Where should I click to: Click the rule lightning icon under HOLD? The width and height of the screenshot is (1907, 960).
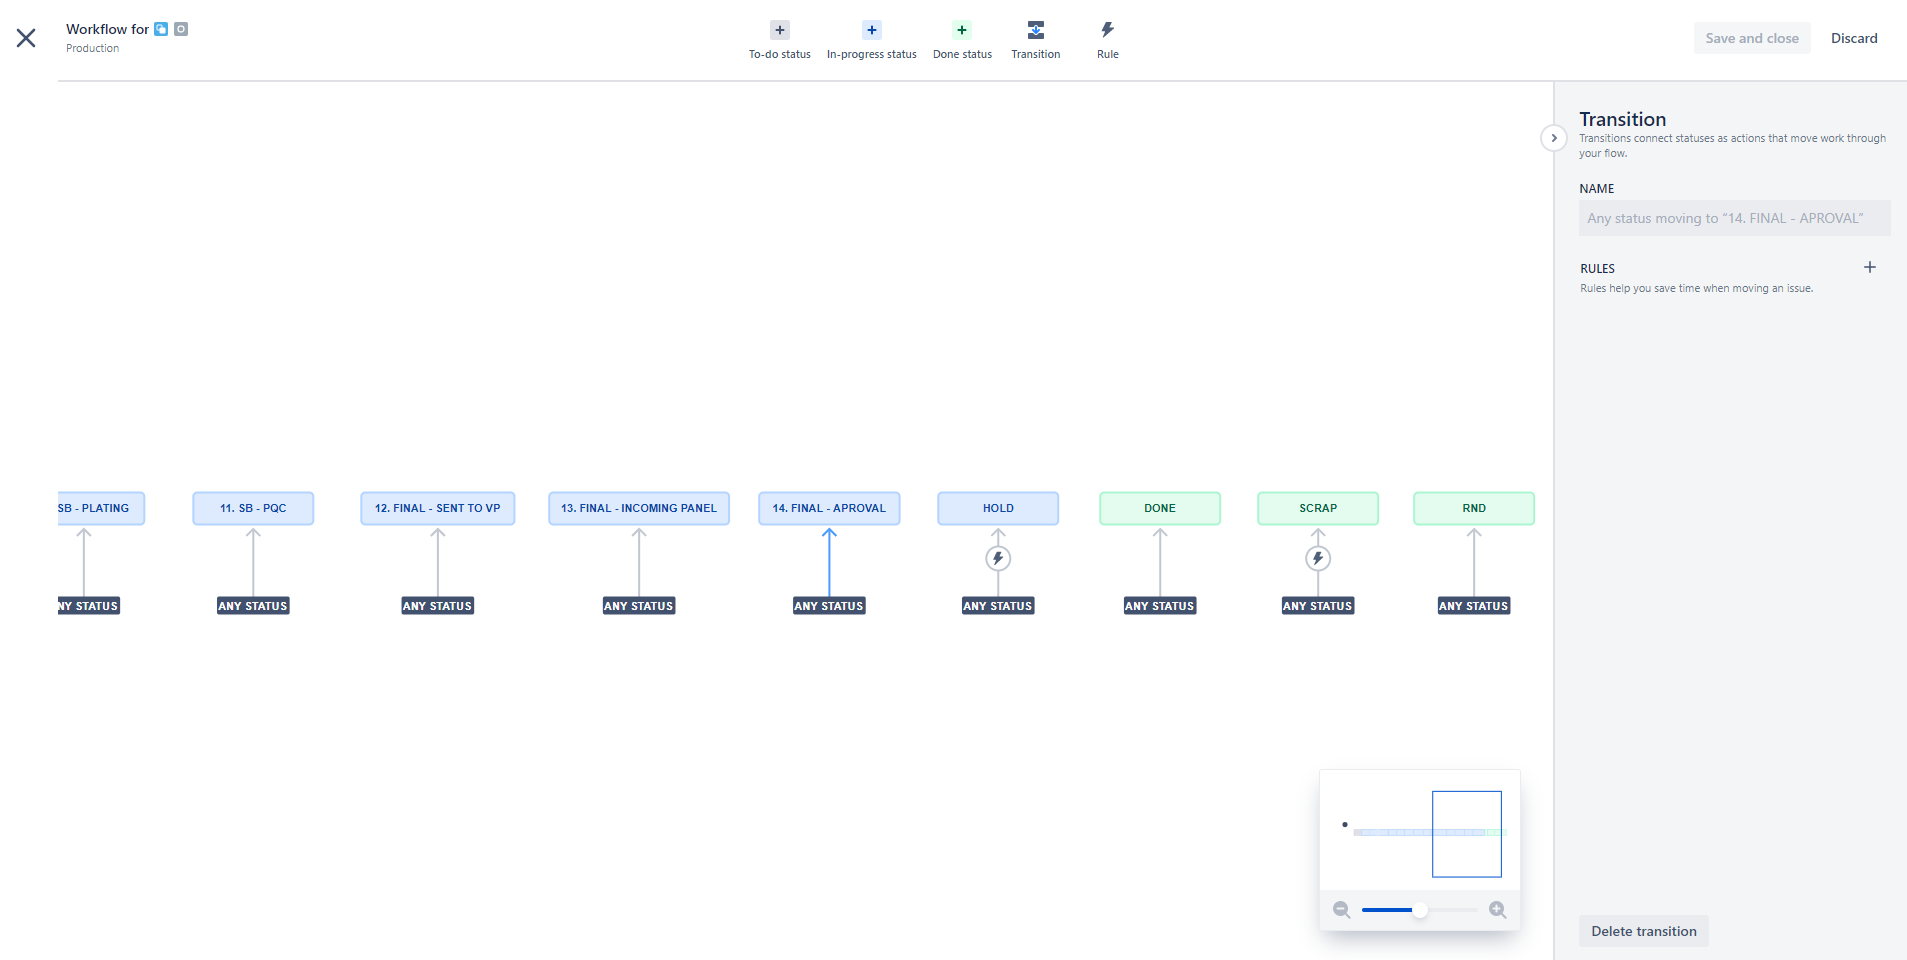(x=998, y=558)
